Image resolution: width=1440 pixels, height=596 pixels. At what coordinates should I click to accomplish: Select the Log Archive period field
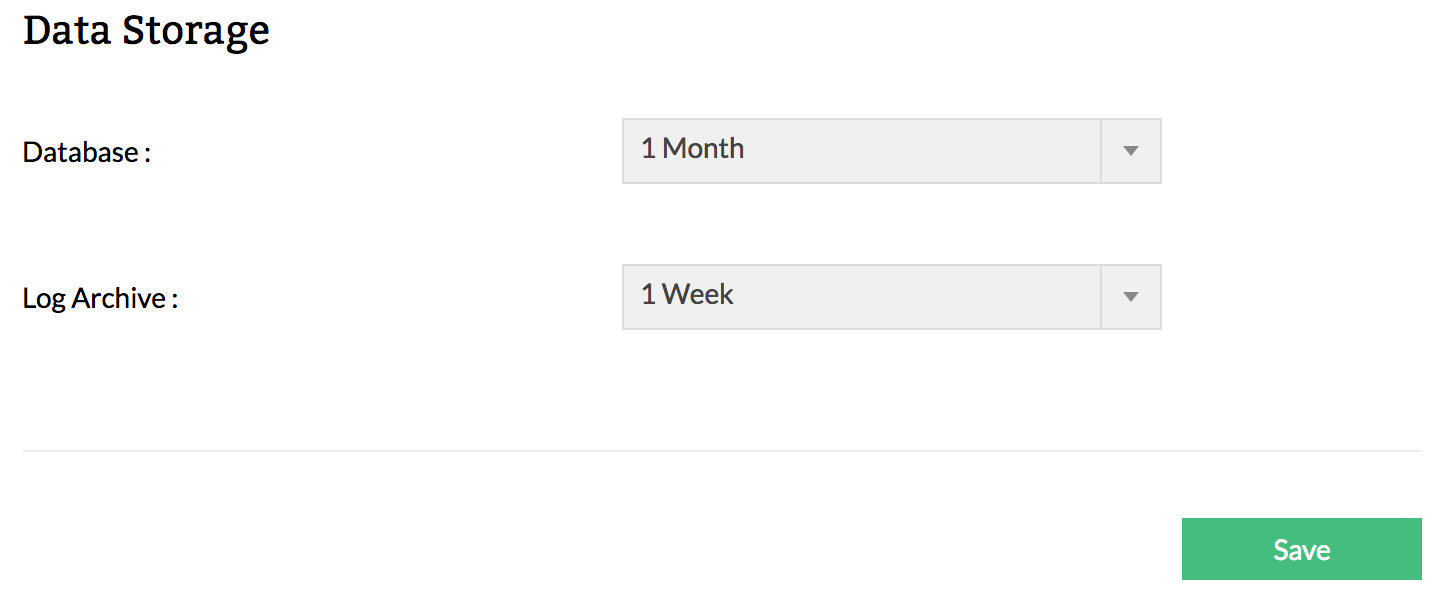pyautogui.click(x=860, y=297)
